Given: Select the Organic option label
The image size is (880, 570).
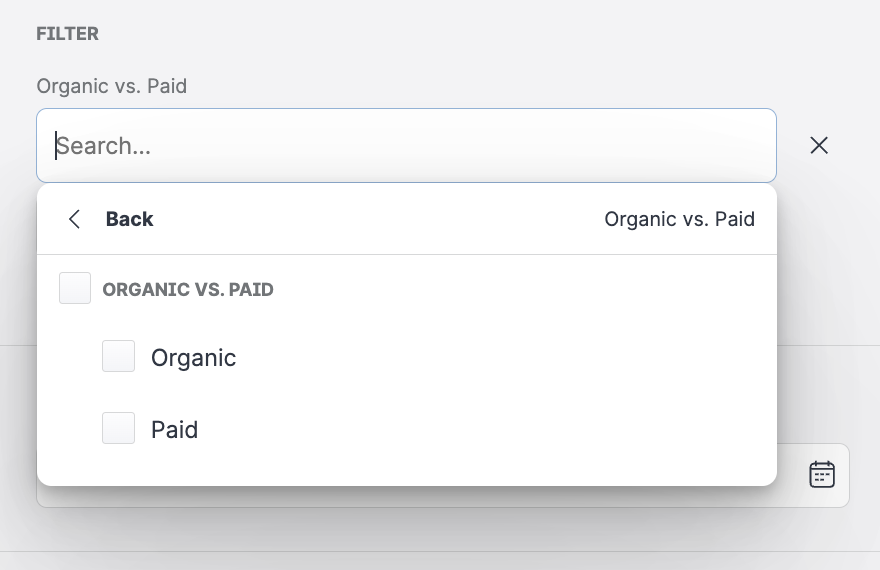Looking at the screenshot, I should (x=193, y=357).
